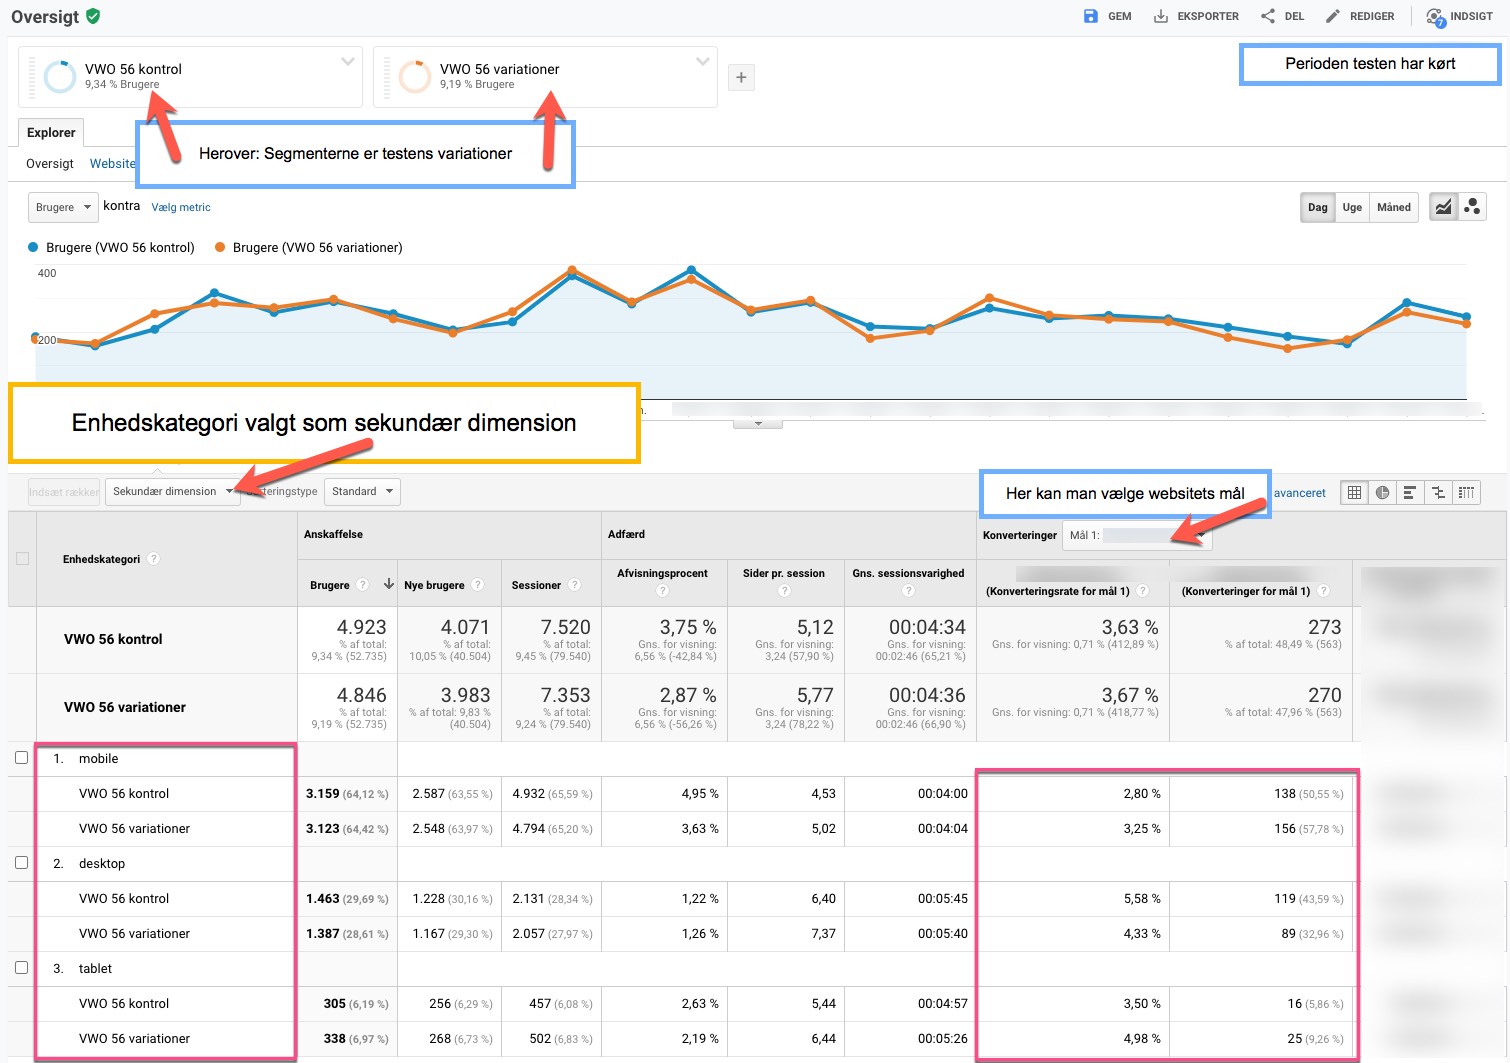Select the pie chart percentage view

1382,492
